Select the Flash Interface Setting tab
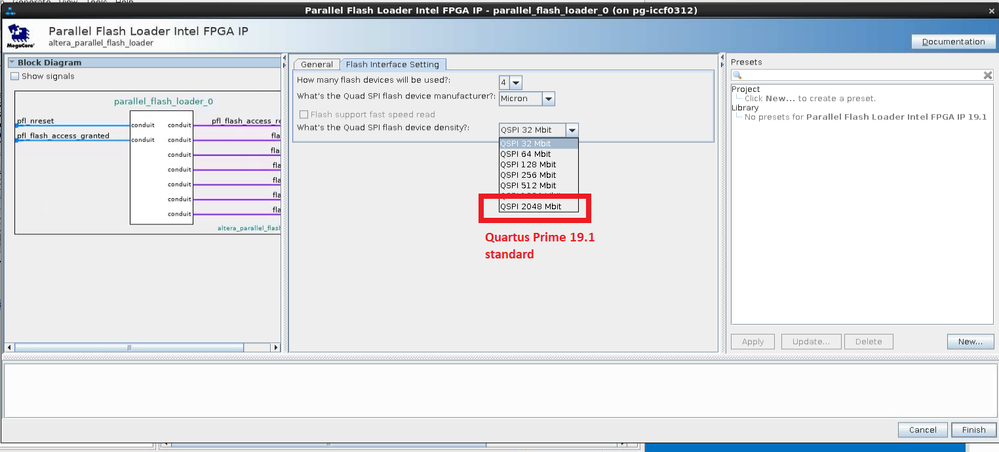 392,64
